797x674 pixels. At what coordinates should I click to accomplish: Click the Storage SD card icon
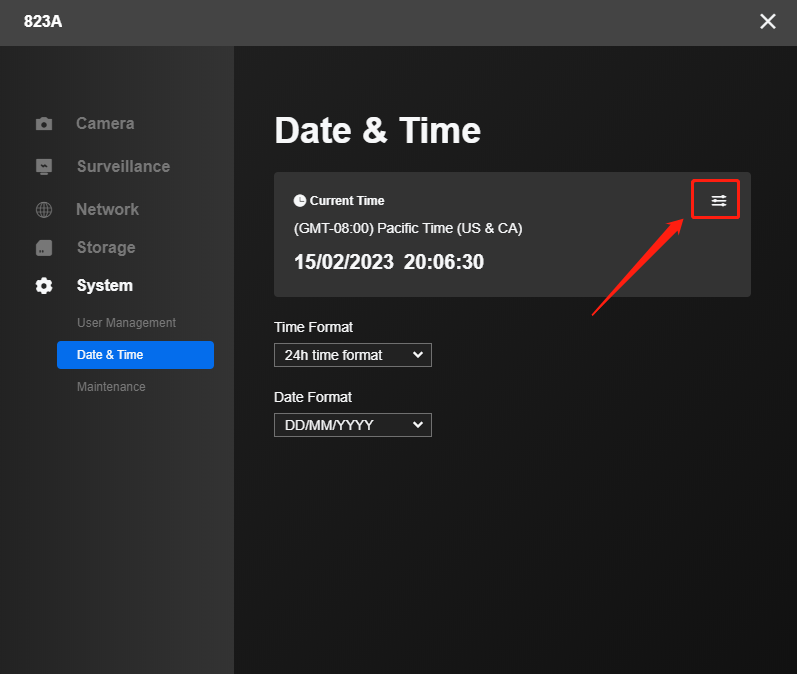pos(44,248)
